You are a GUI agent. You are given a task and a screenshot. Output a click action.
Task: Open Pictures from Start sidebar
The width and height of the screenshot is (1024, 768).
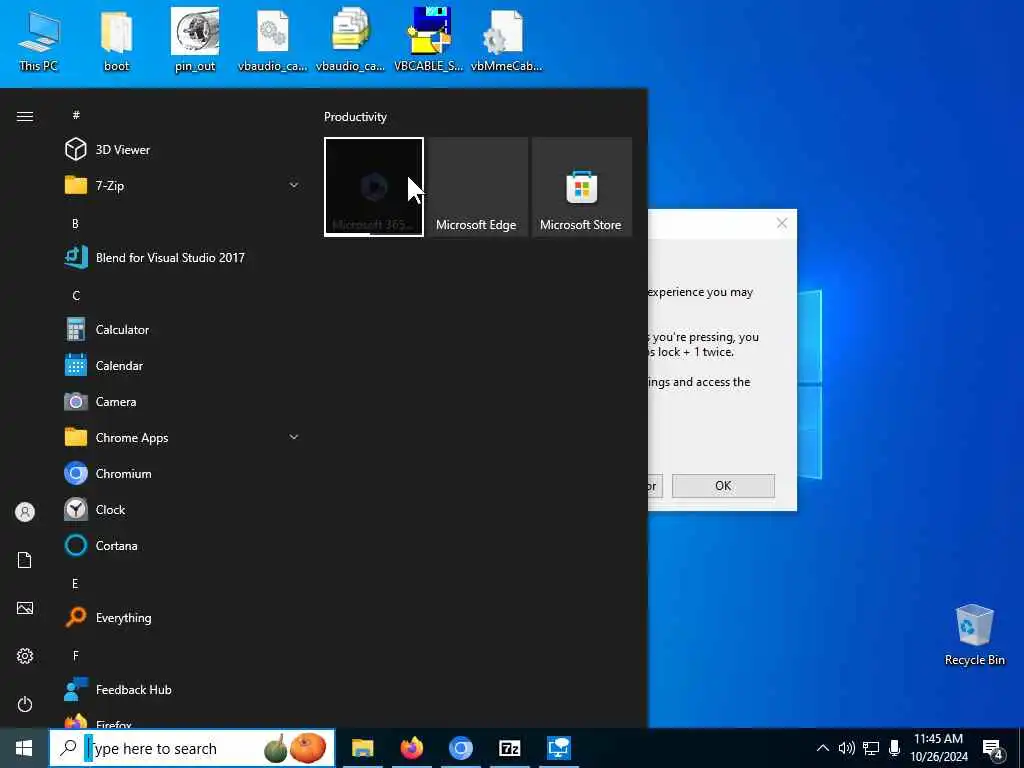click(25, 608)
